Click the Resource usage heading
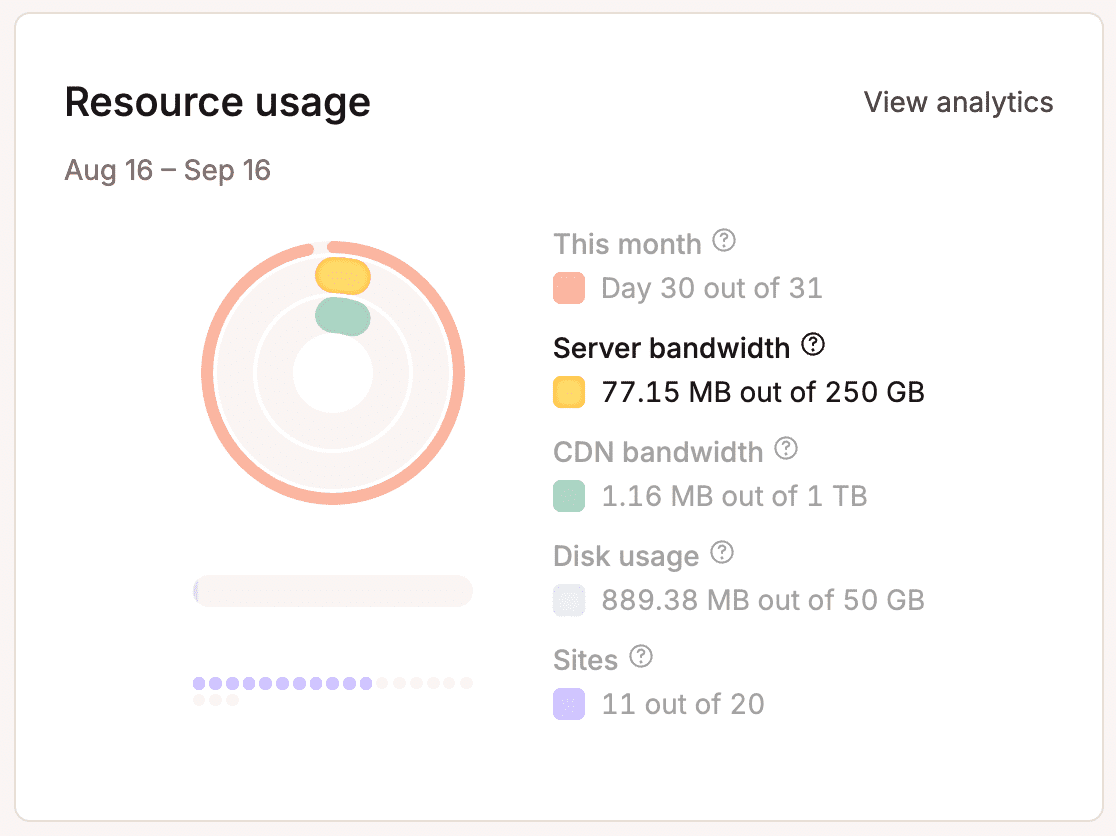This screenshot has height=836, width=1116. click(x=217, y=102)
